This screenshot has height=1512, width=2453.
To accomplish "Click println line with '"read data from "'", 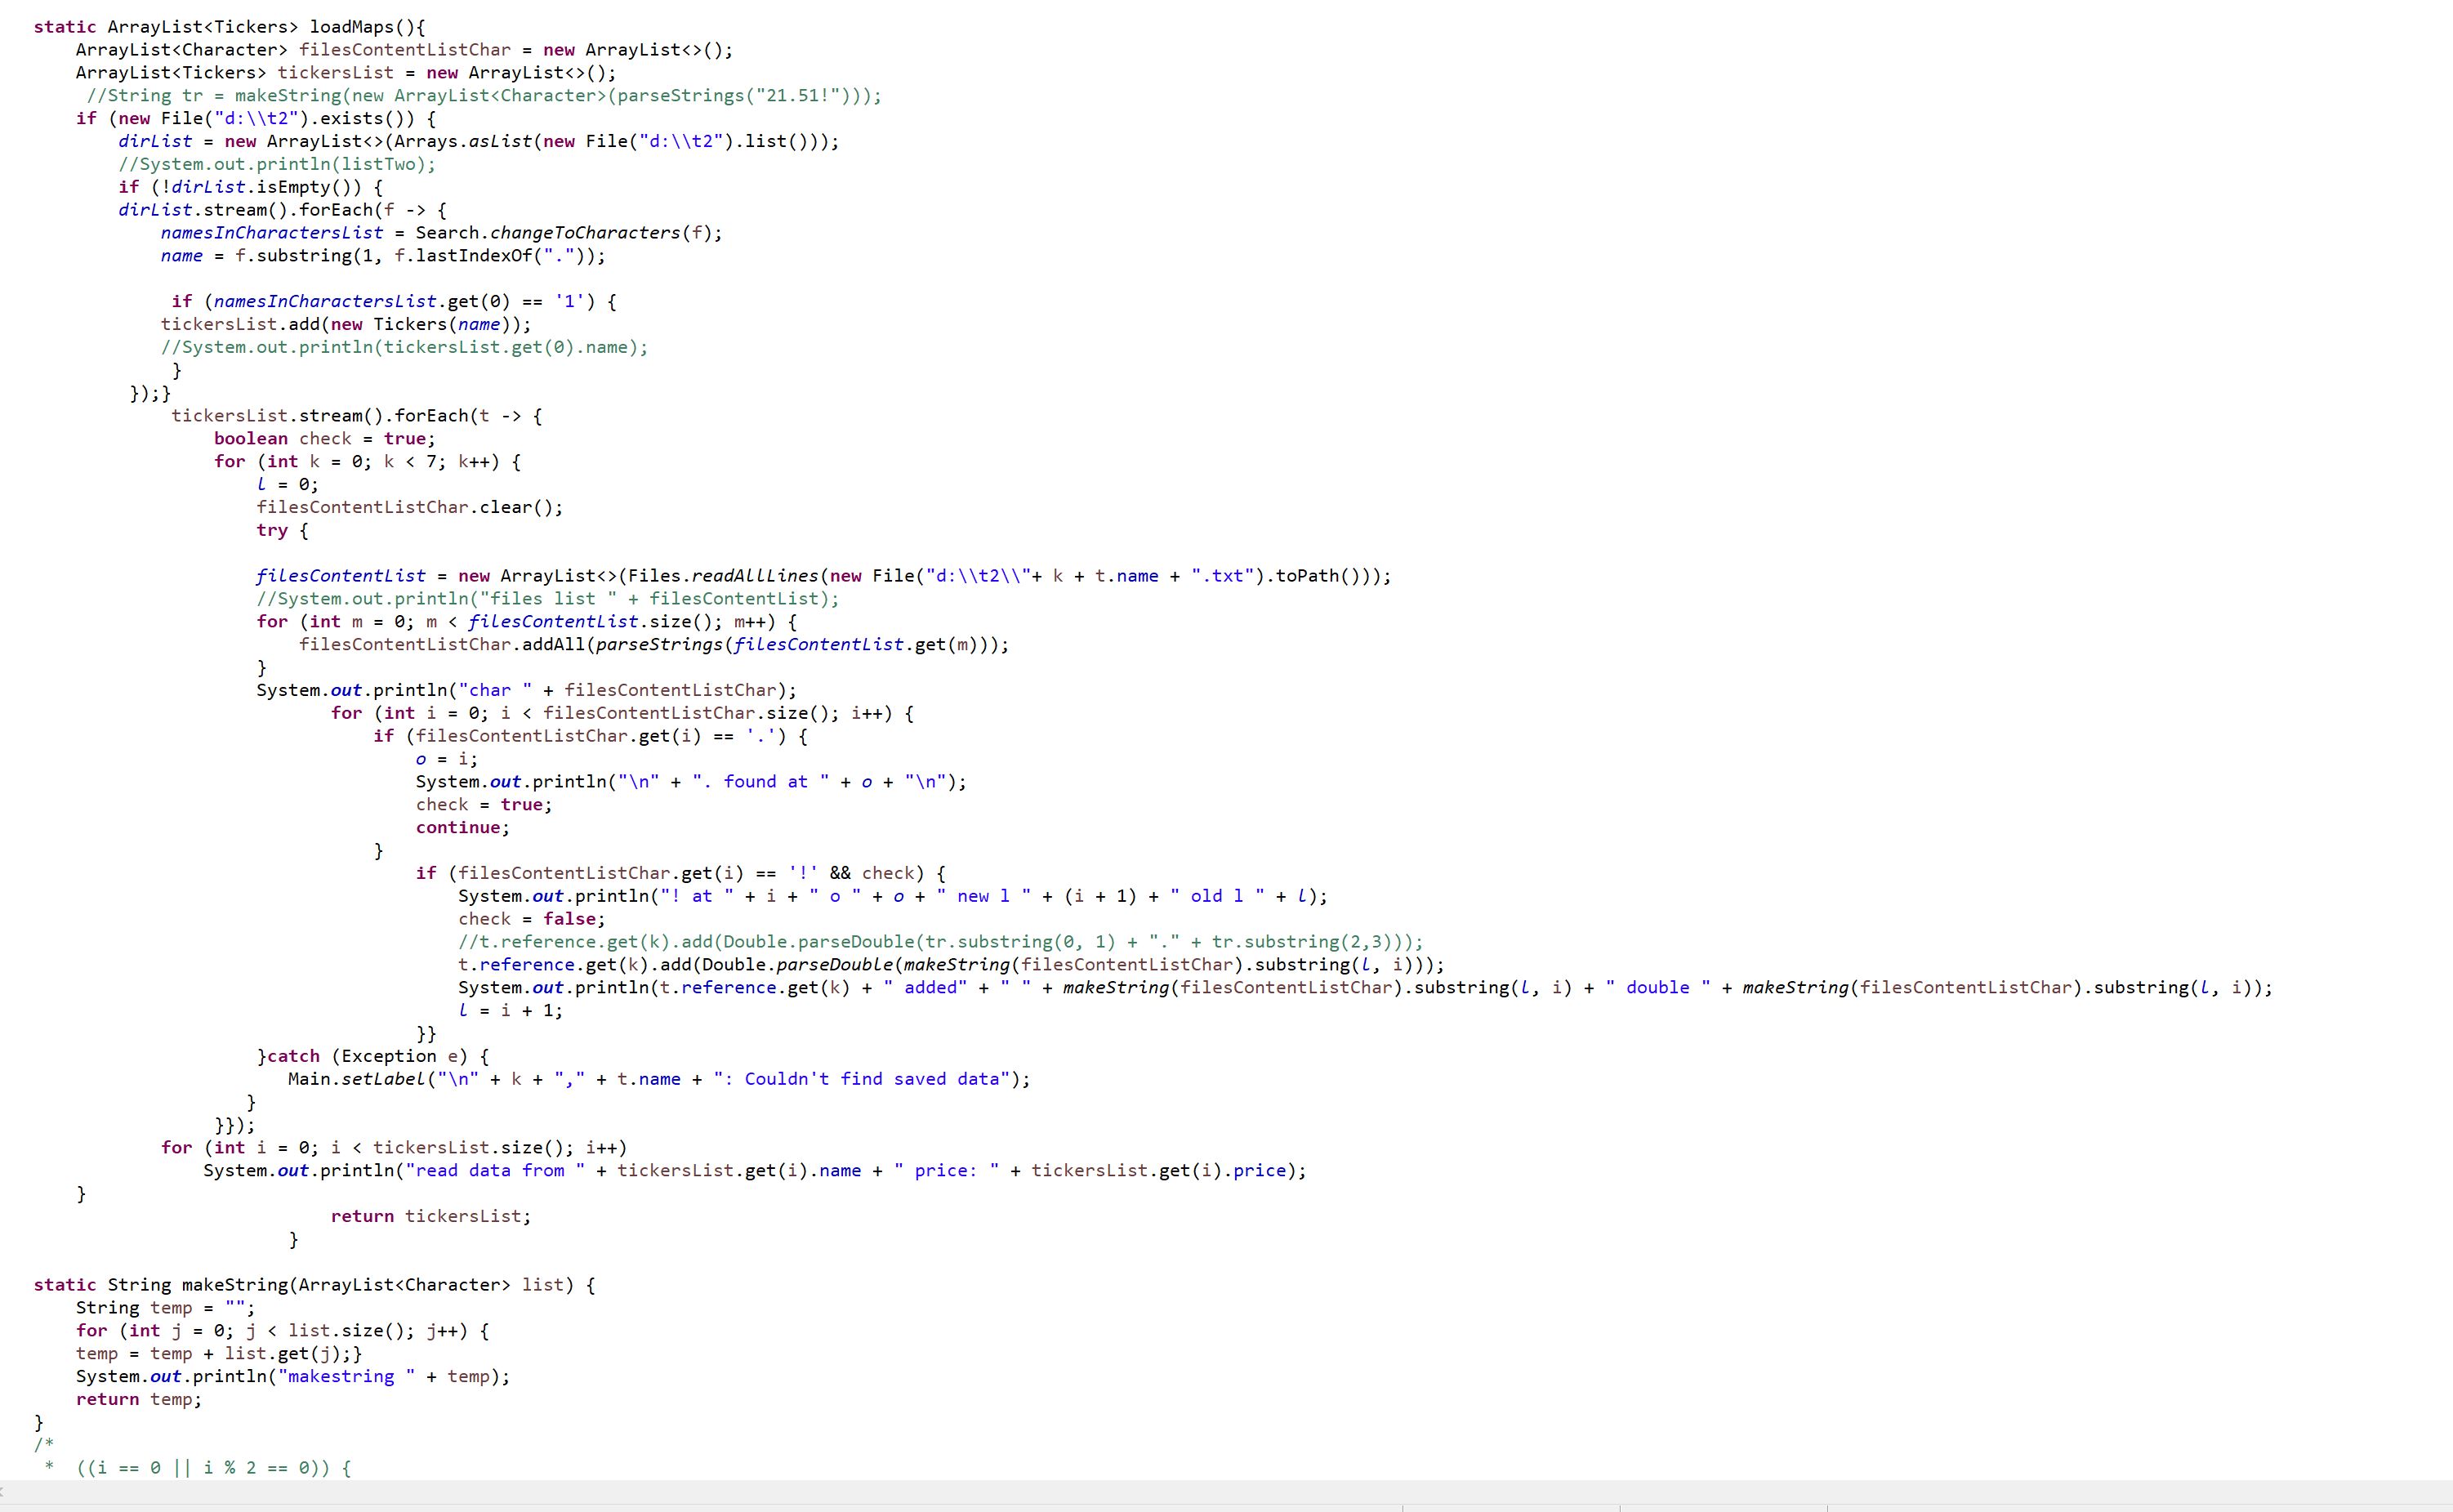I will click(x=755, y=1171).
